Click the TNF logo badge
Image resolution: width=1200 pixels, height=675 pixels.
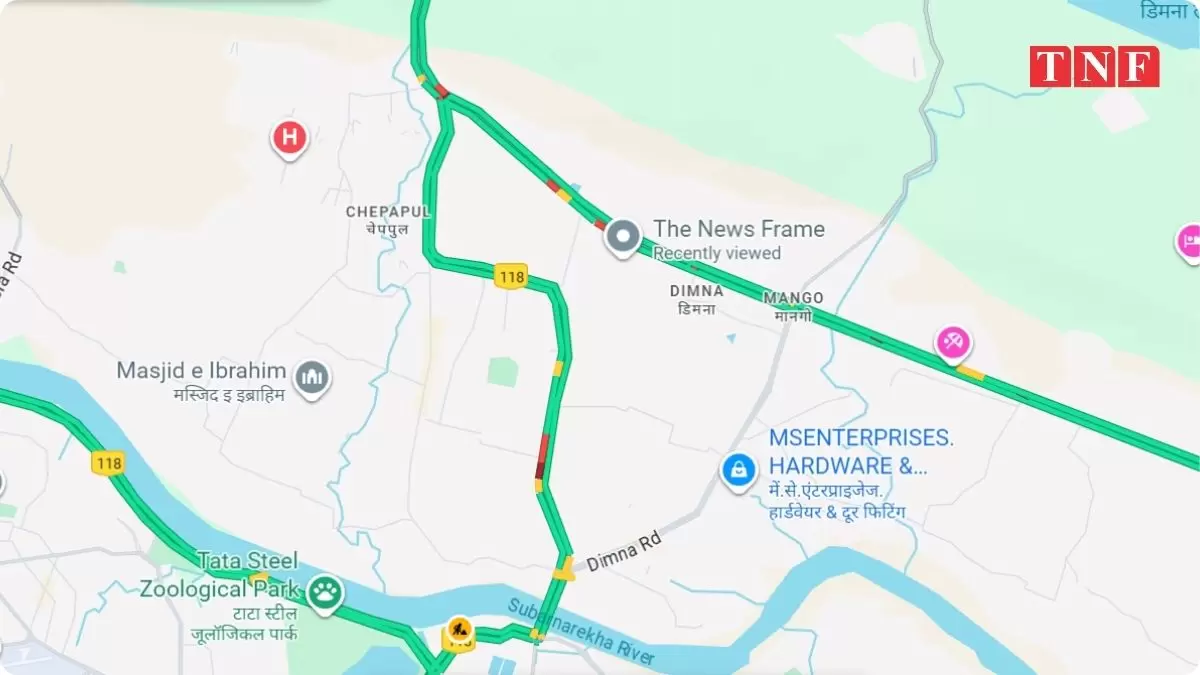[x=1095, y=66]
